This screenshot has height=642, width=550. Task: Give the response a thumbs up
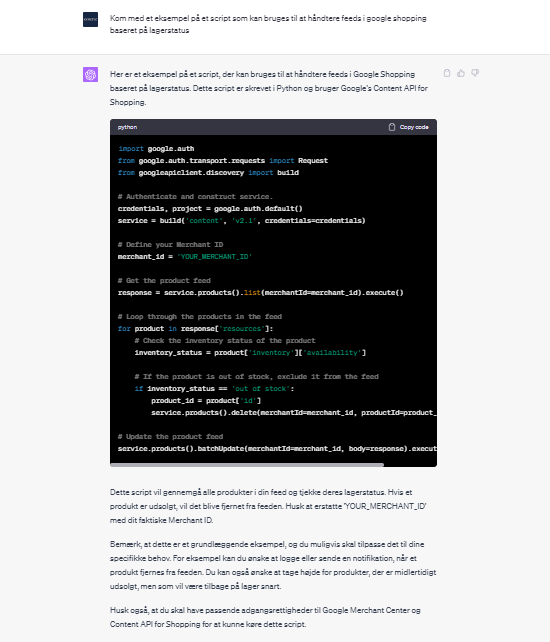pos(461,73)
